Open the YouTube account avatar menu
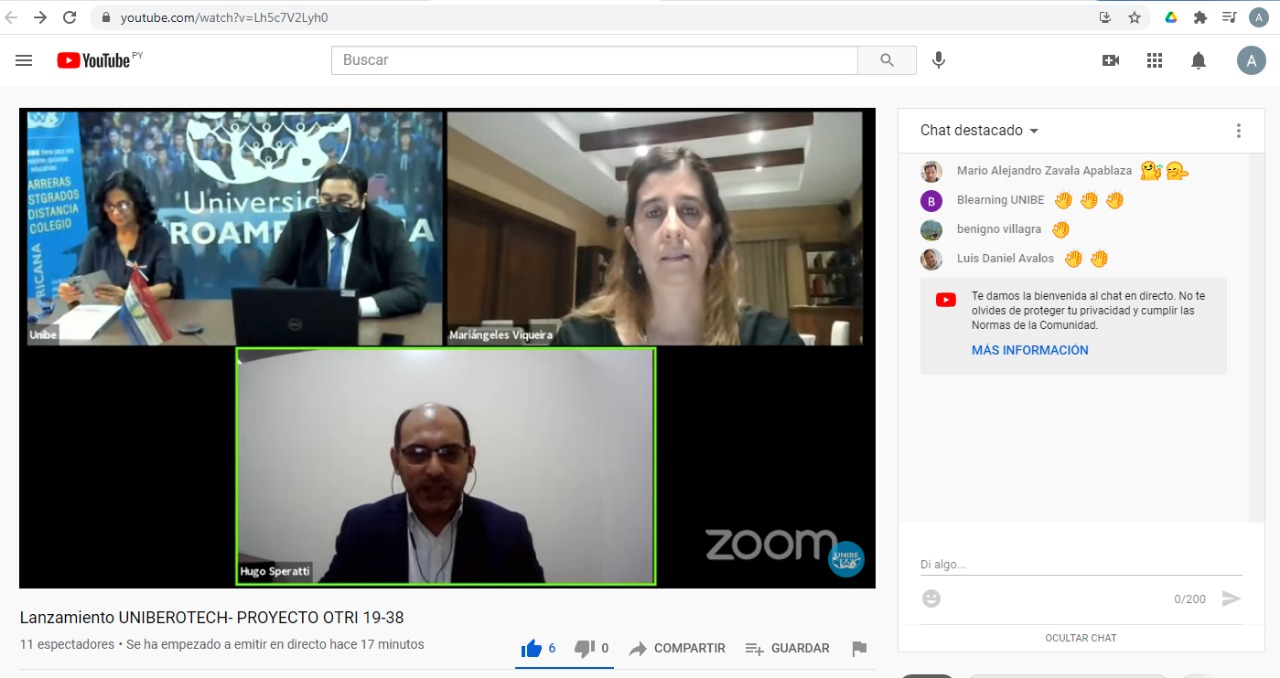1280x678 pixels. point(1251,60)
